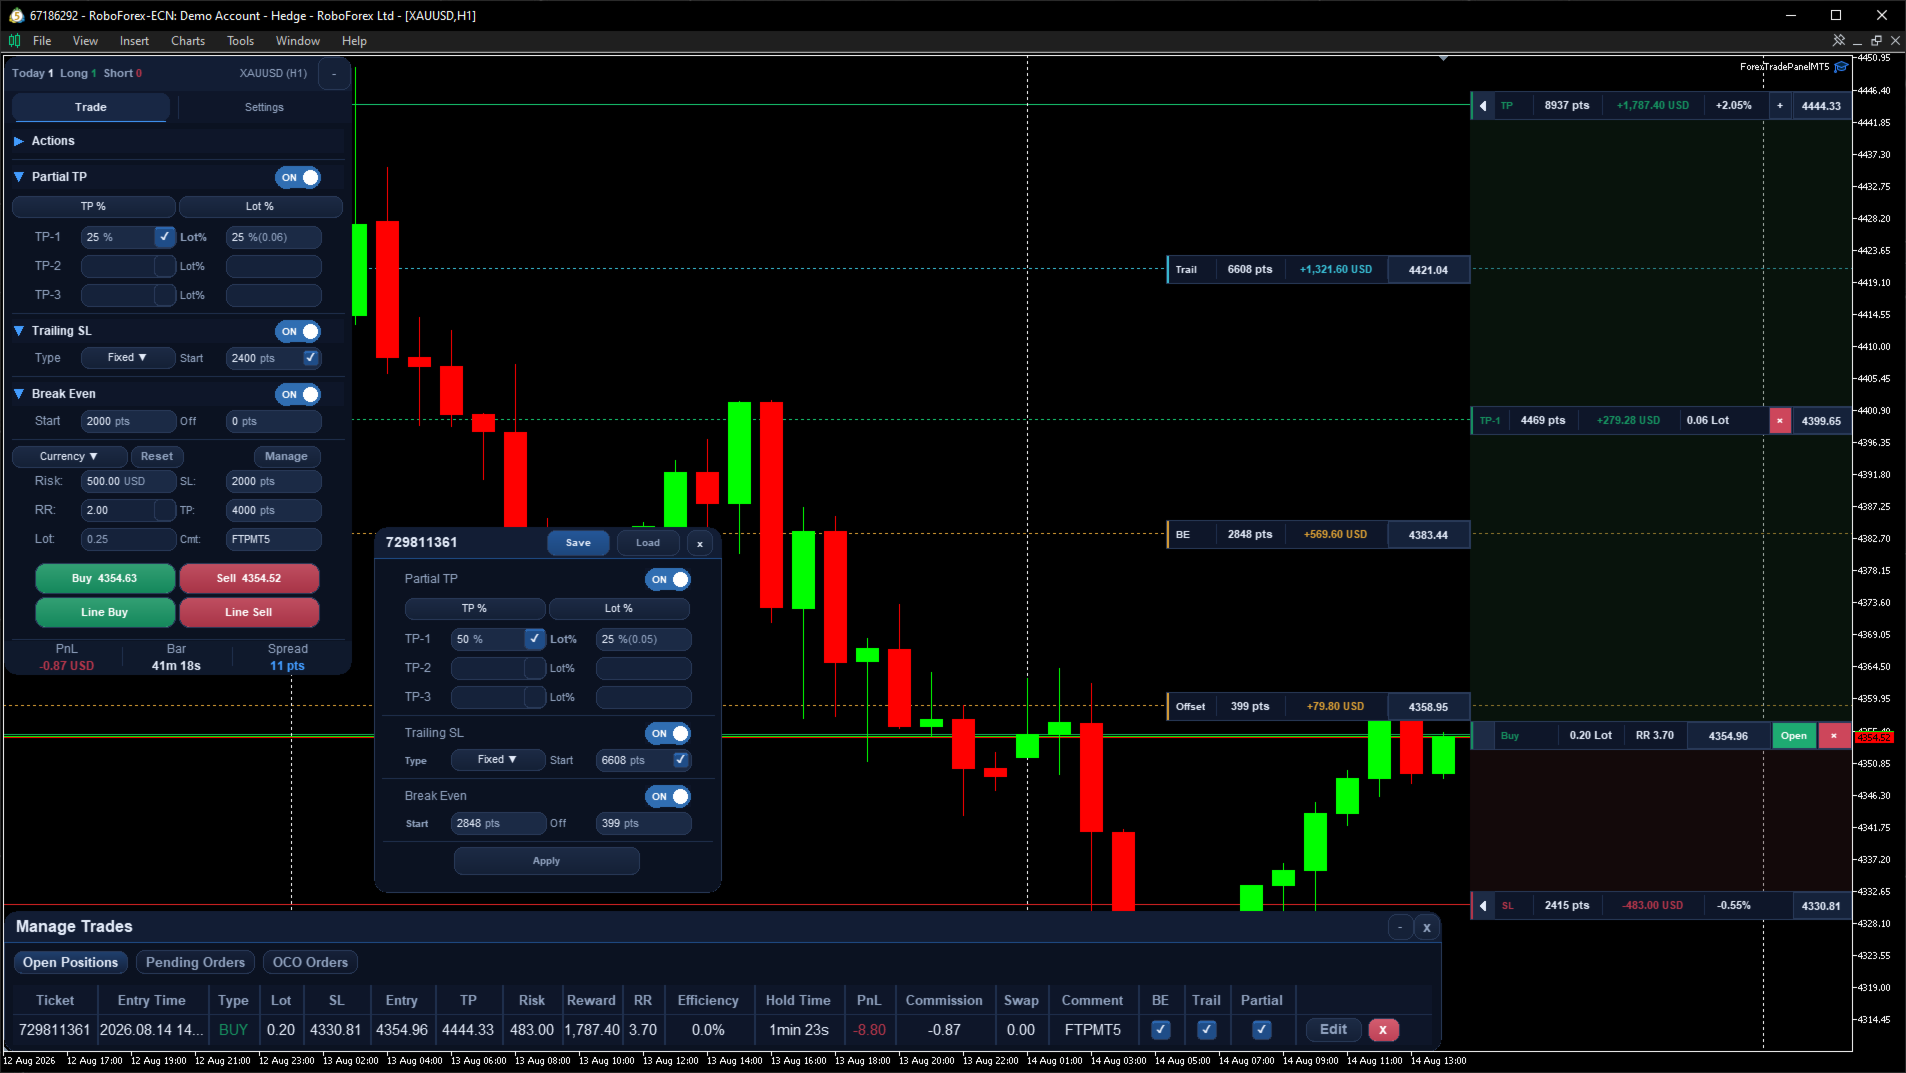Viewport: 1906px width, 1073px height.
Task: Click the Break Even start 2848 pts field
Action: pos(498,824)
